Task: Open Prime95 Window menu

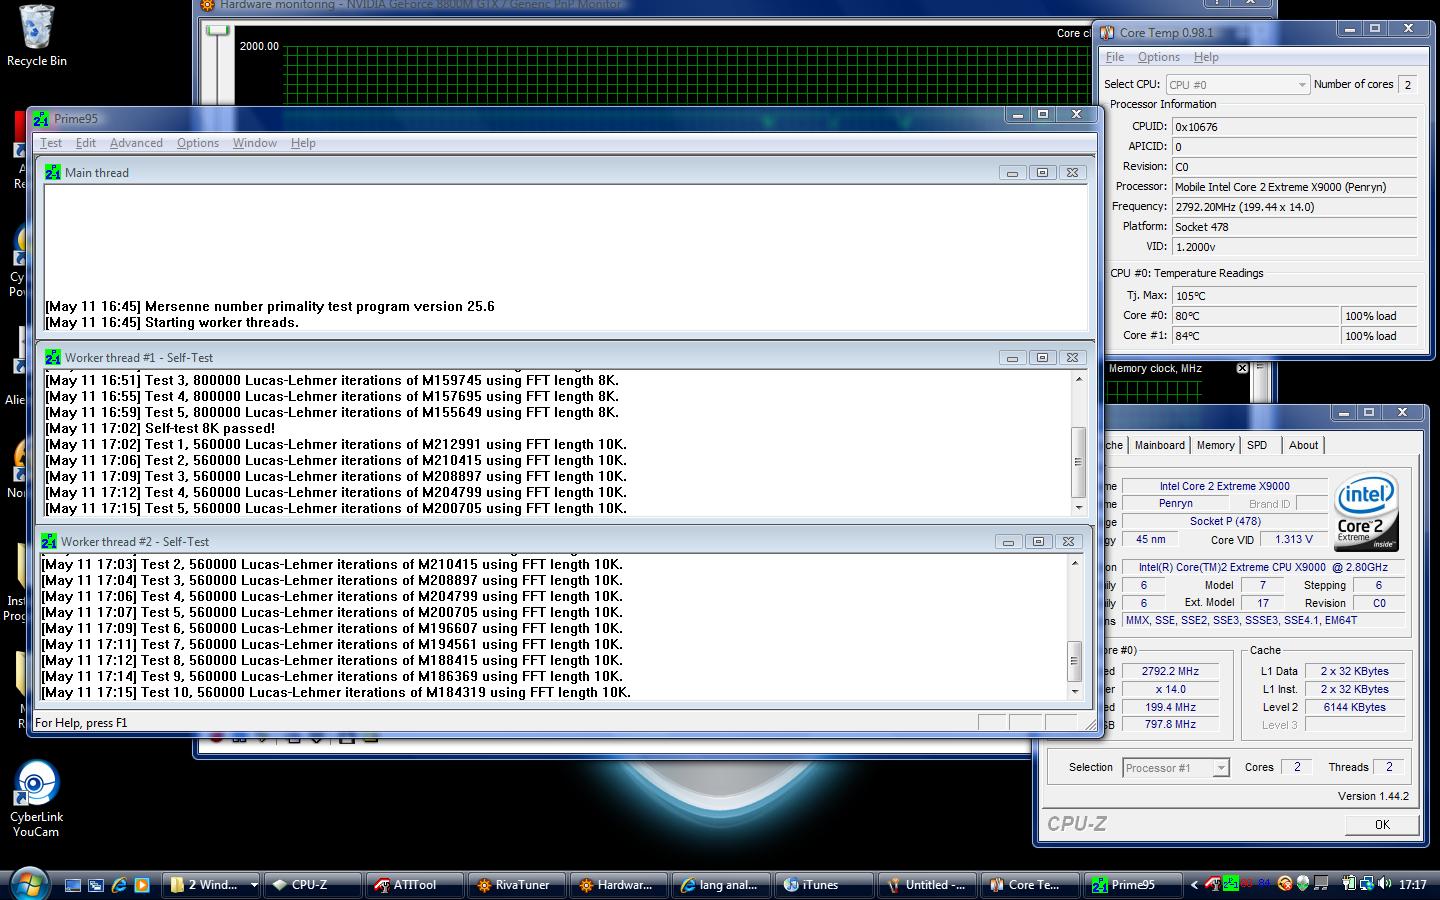Action: pyautogui.click(x=255, y=143)
